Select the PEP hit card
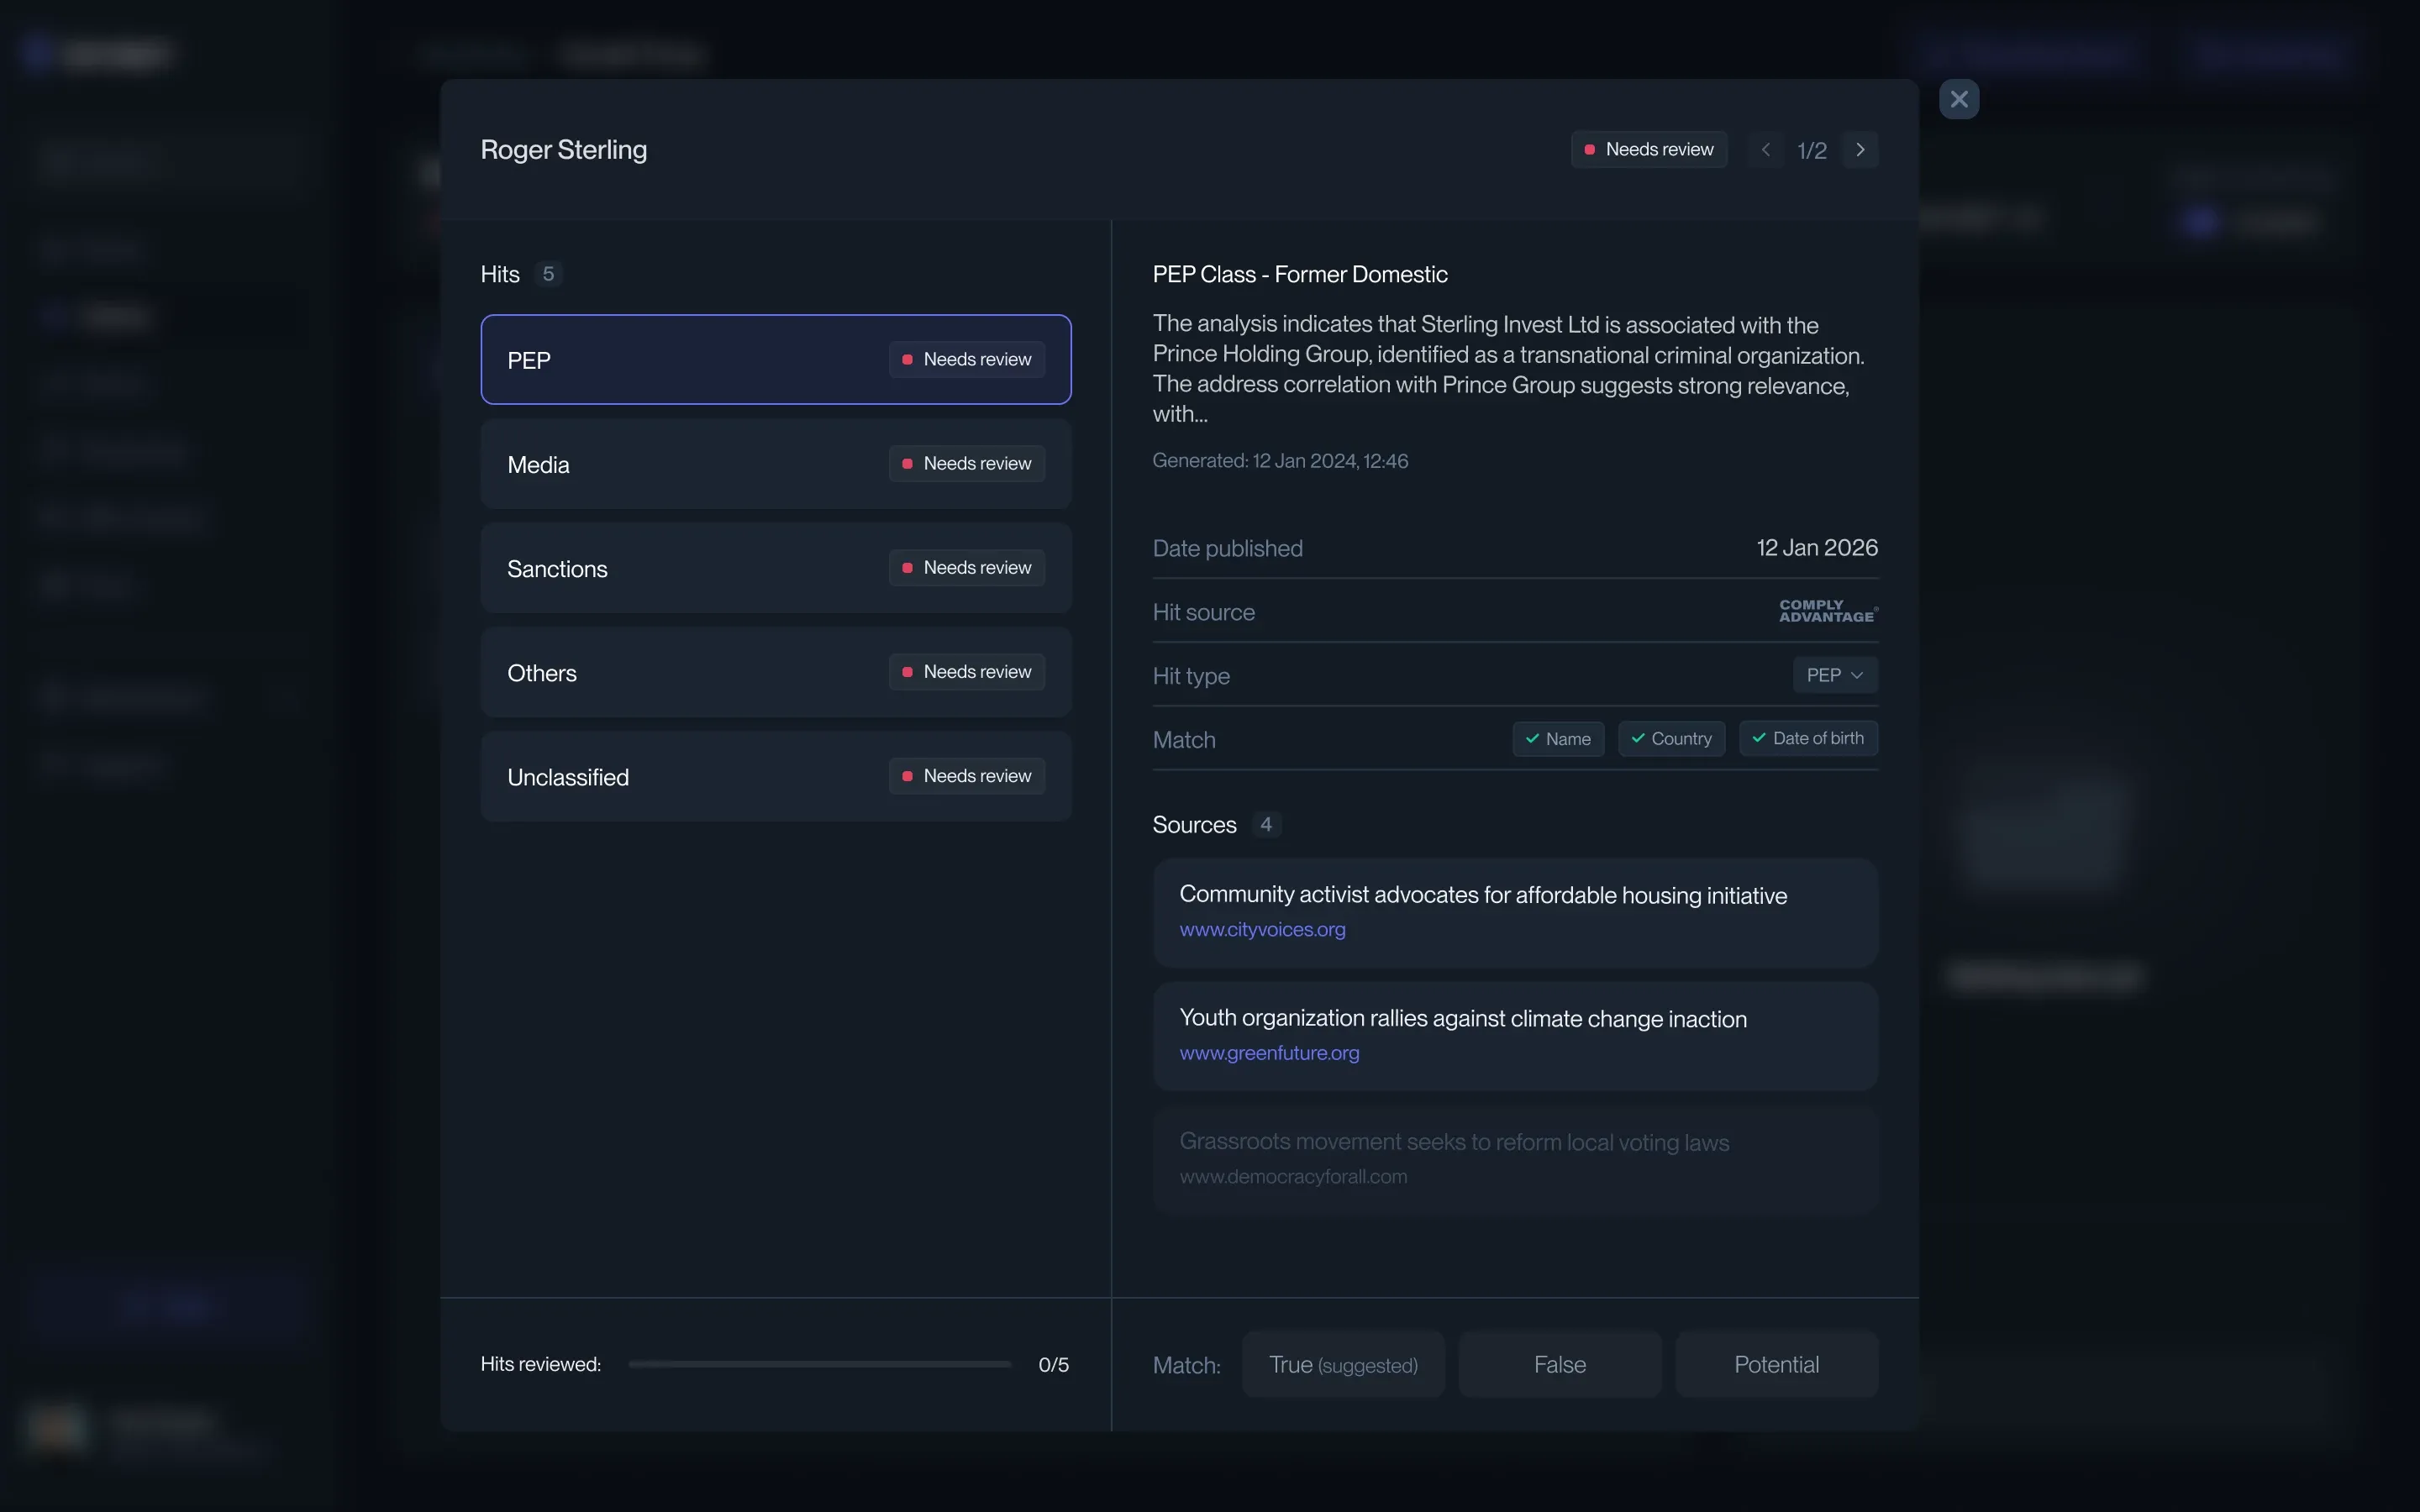This screenshot has height=1512, width=2420. pyautogui.click(x=776, y=360)
